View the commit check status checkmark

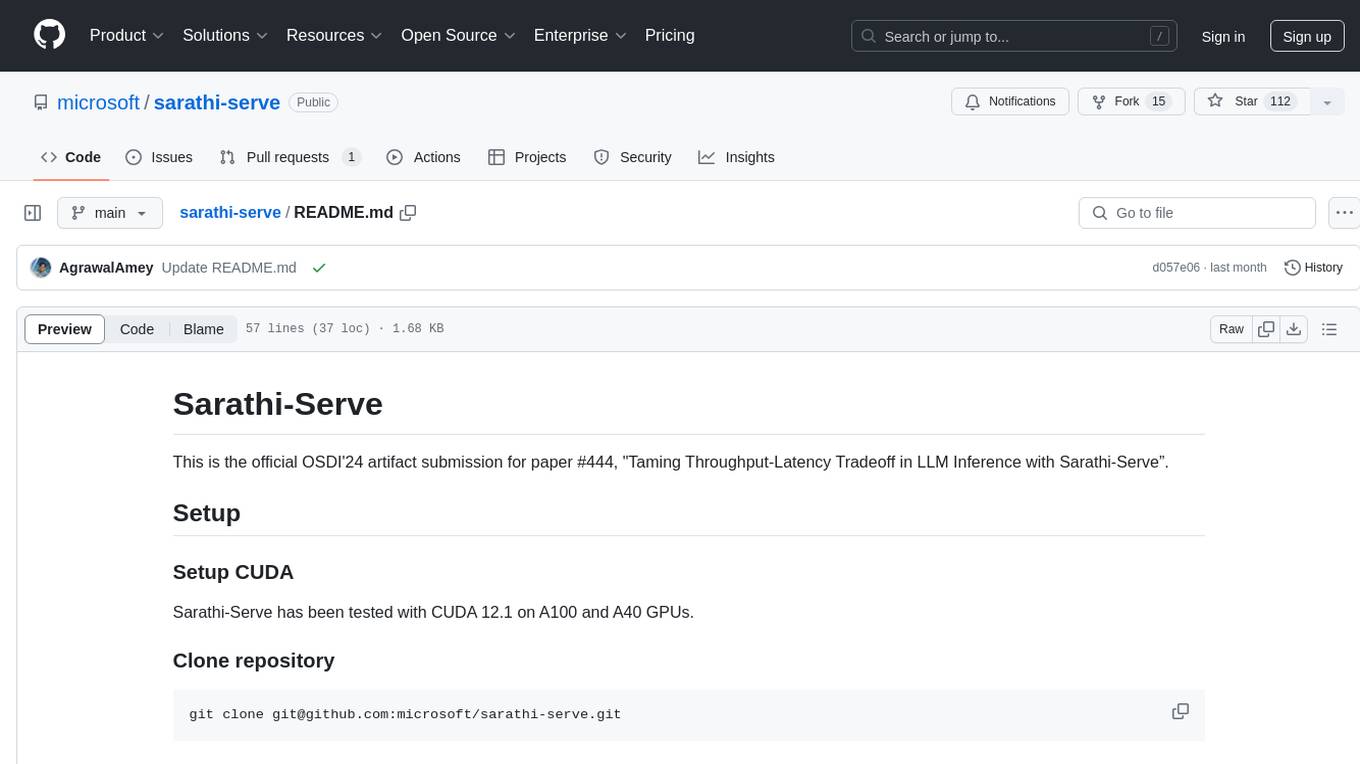(319, 267)
